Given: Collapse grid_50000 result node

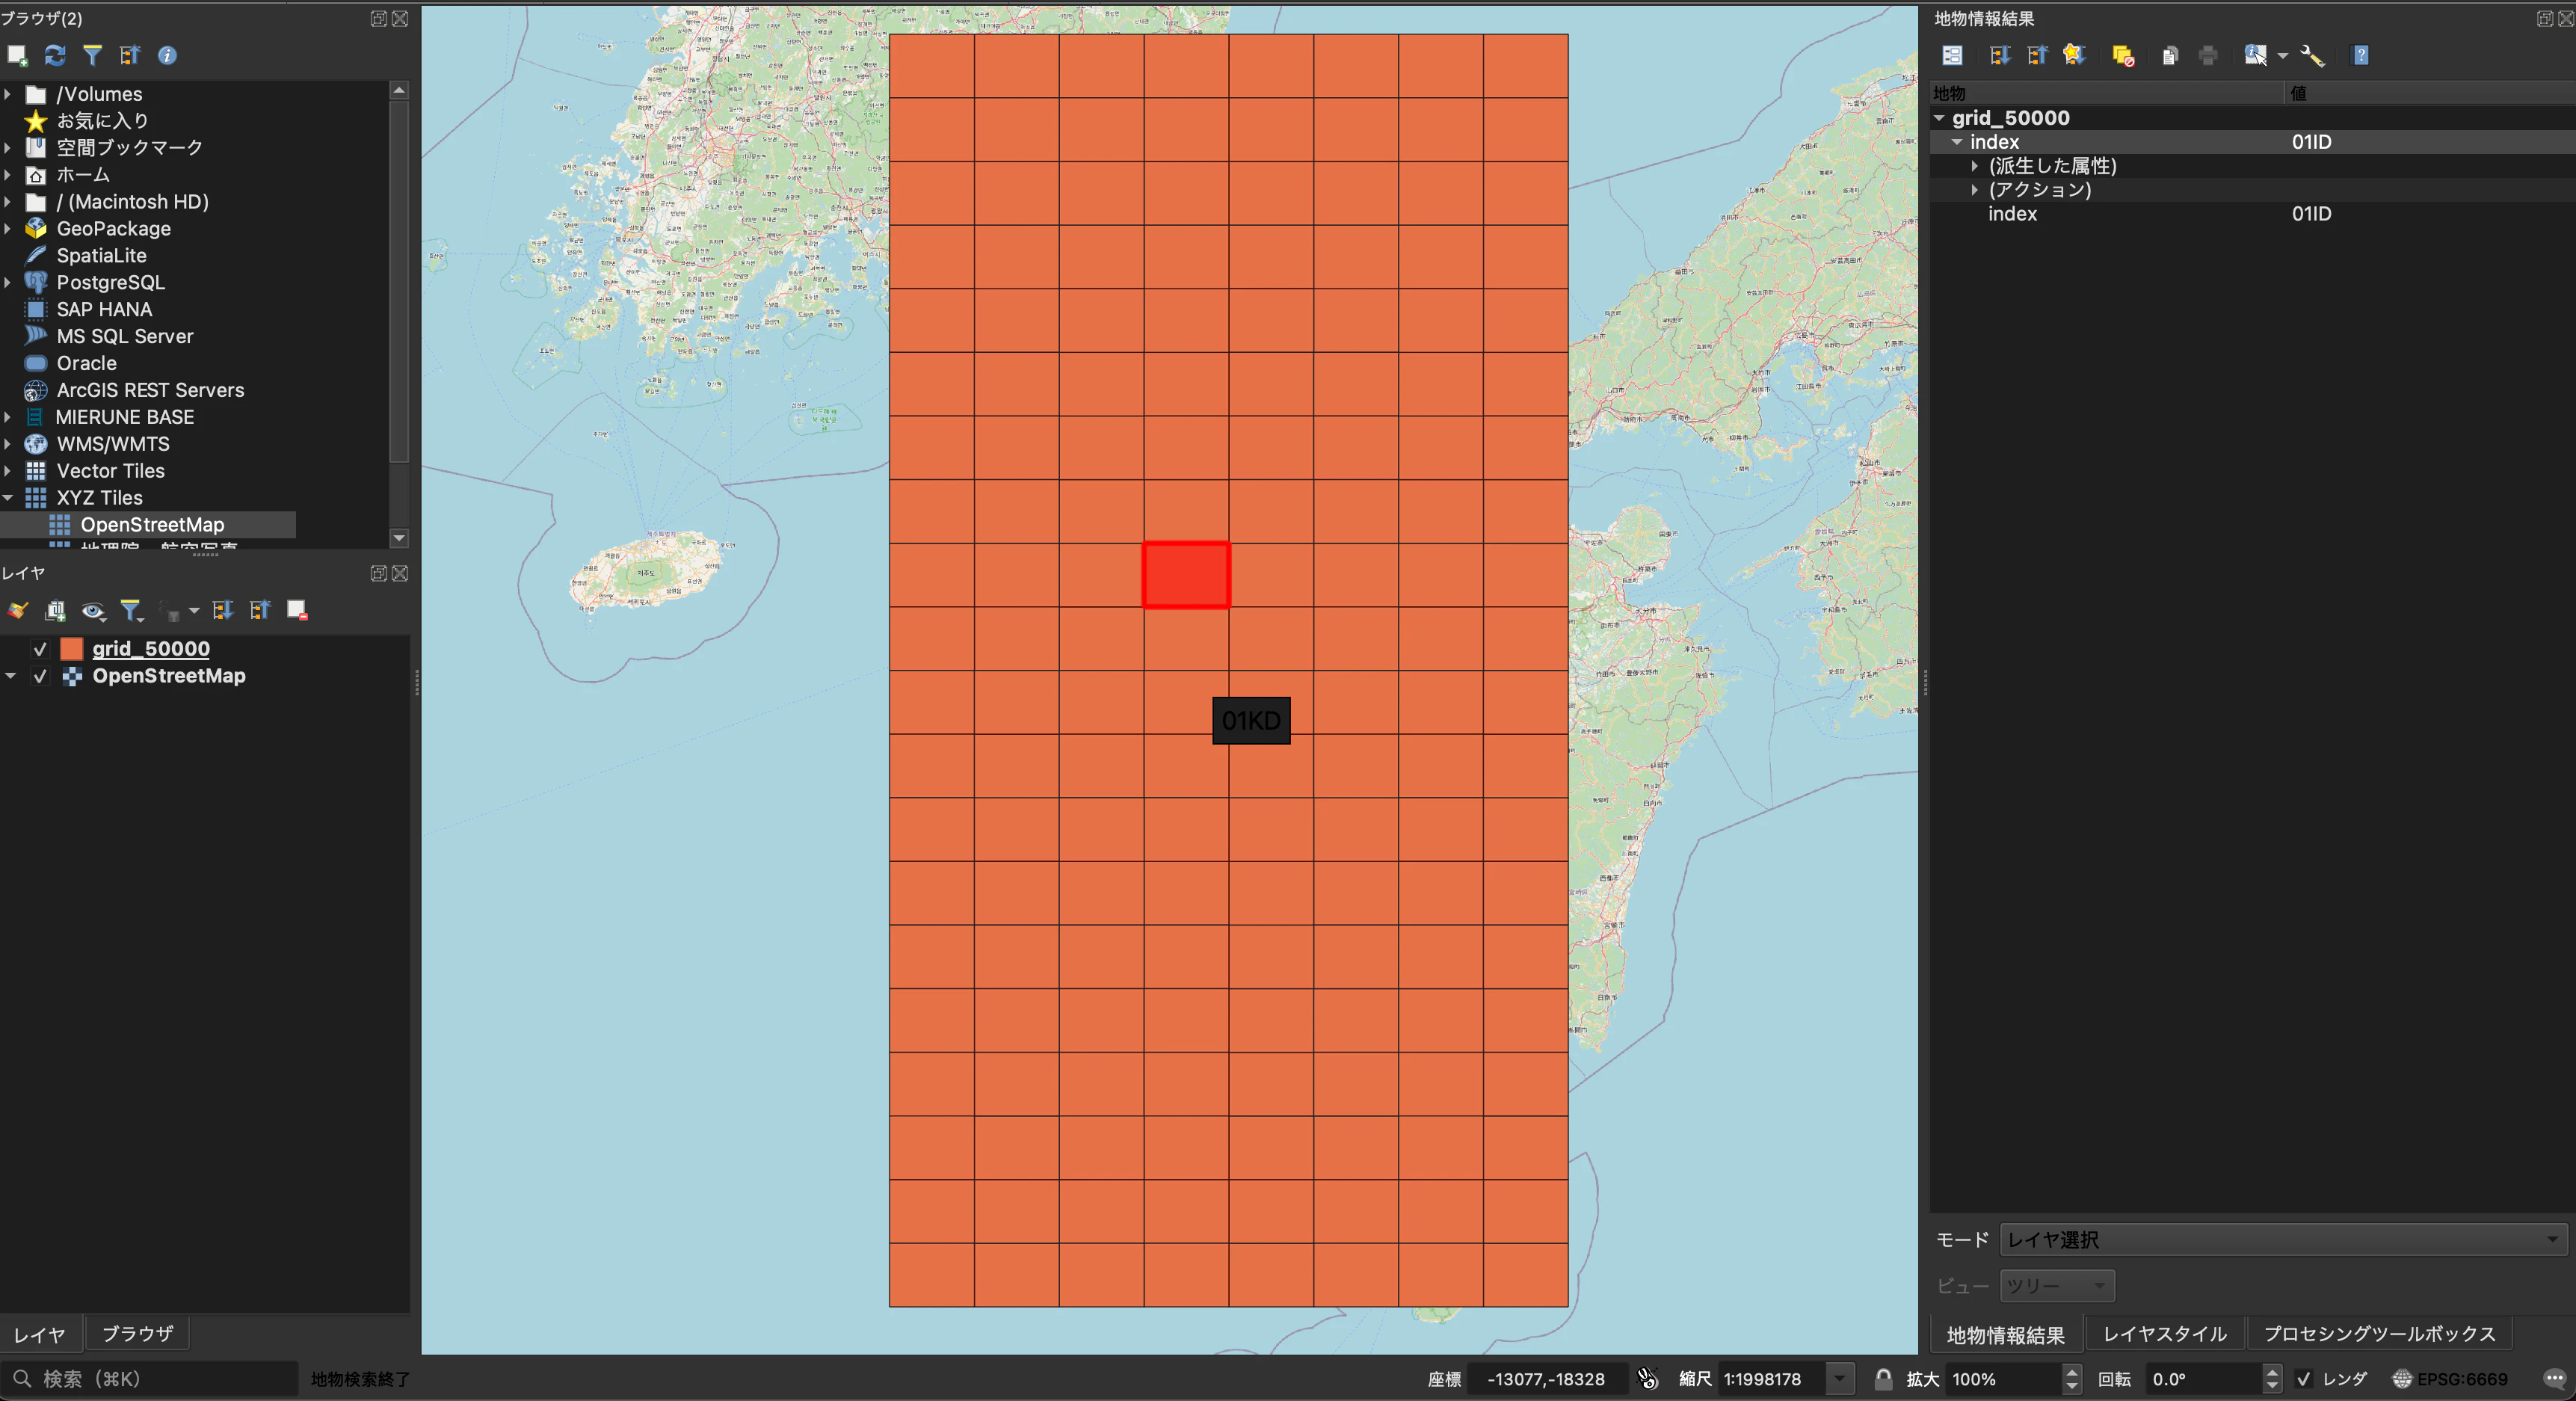Looking at the screenshot, I should [1939, 118].
